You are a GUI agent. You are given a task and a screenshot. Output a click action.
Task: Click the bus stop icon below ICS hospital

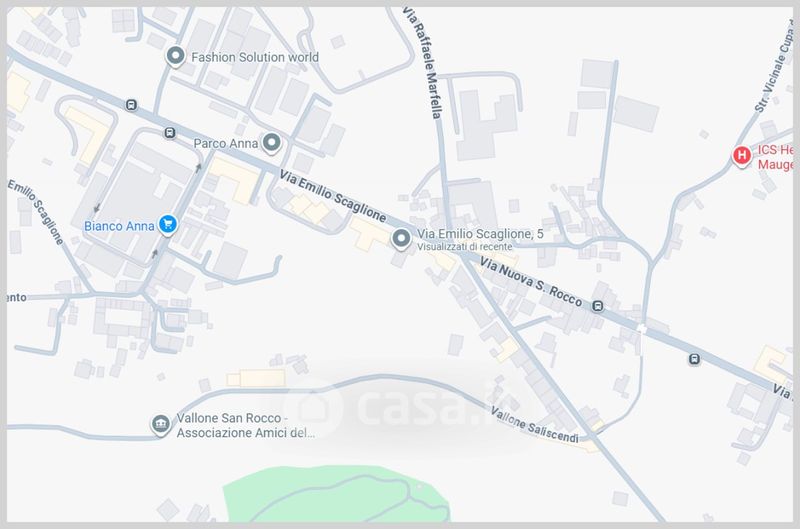point(694,359)
